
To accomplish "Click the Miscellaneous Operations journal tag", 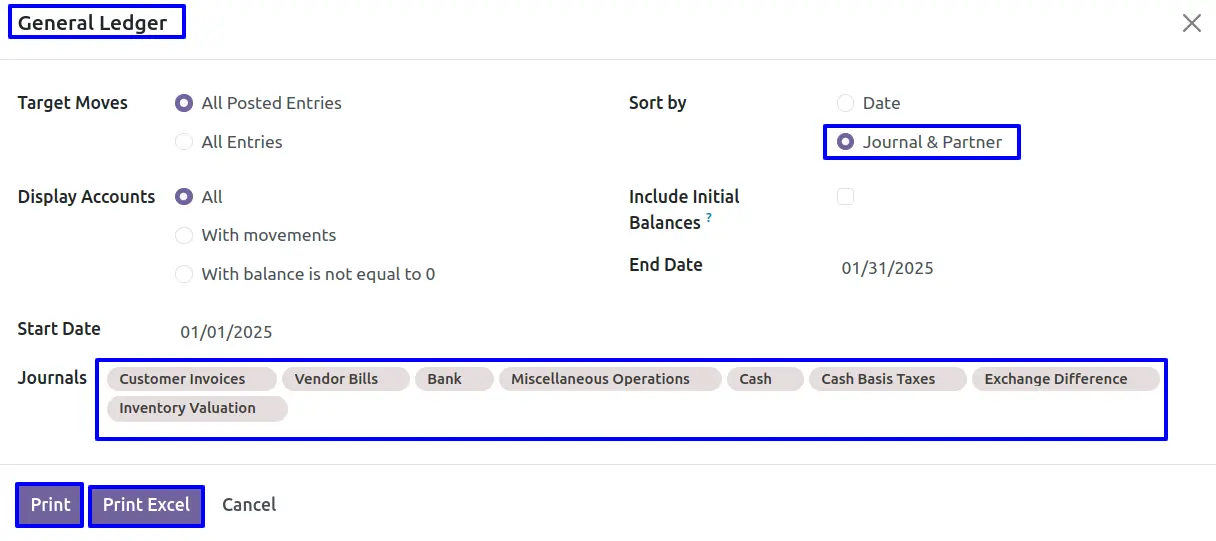I will tap(600, 379).
